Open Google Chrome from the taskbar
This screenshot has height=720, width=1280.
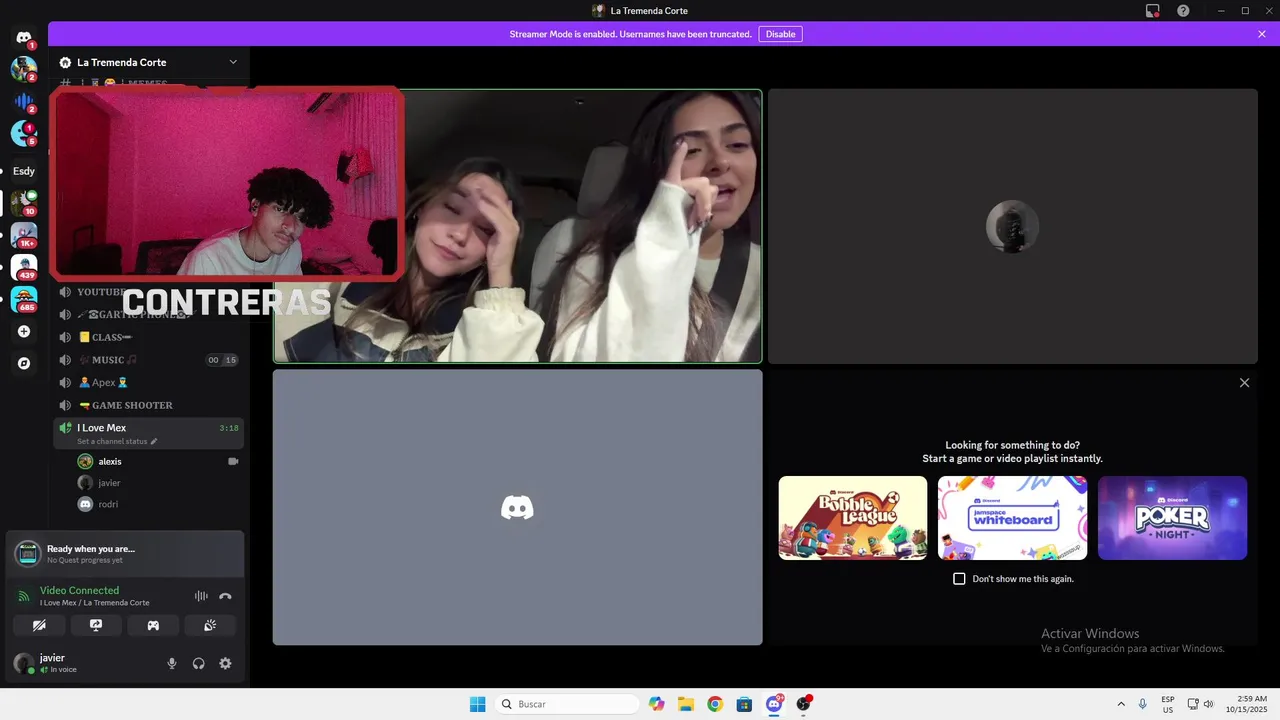pos(715,704)
